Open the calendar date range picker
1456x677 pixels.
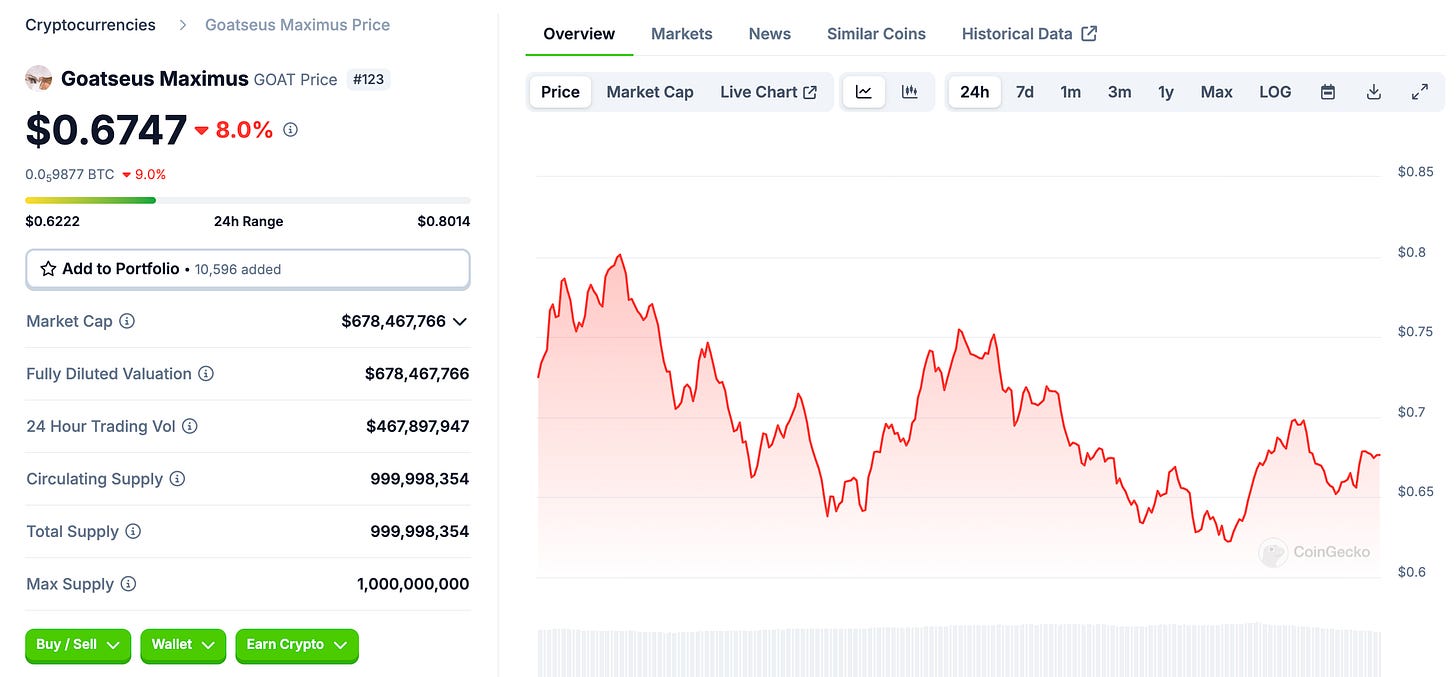[x=1328, y=92]
